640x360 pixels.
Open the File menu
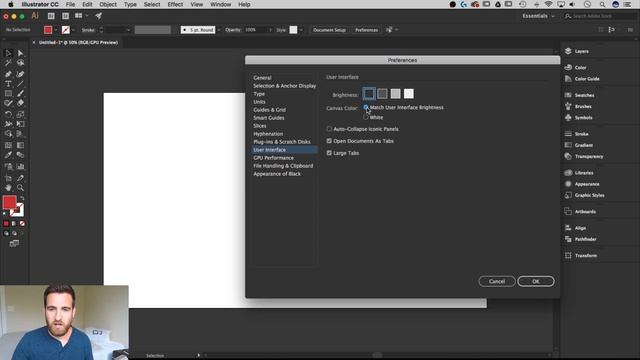point(70,4)
